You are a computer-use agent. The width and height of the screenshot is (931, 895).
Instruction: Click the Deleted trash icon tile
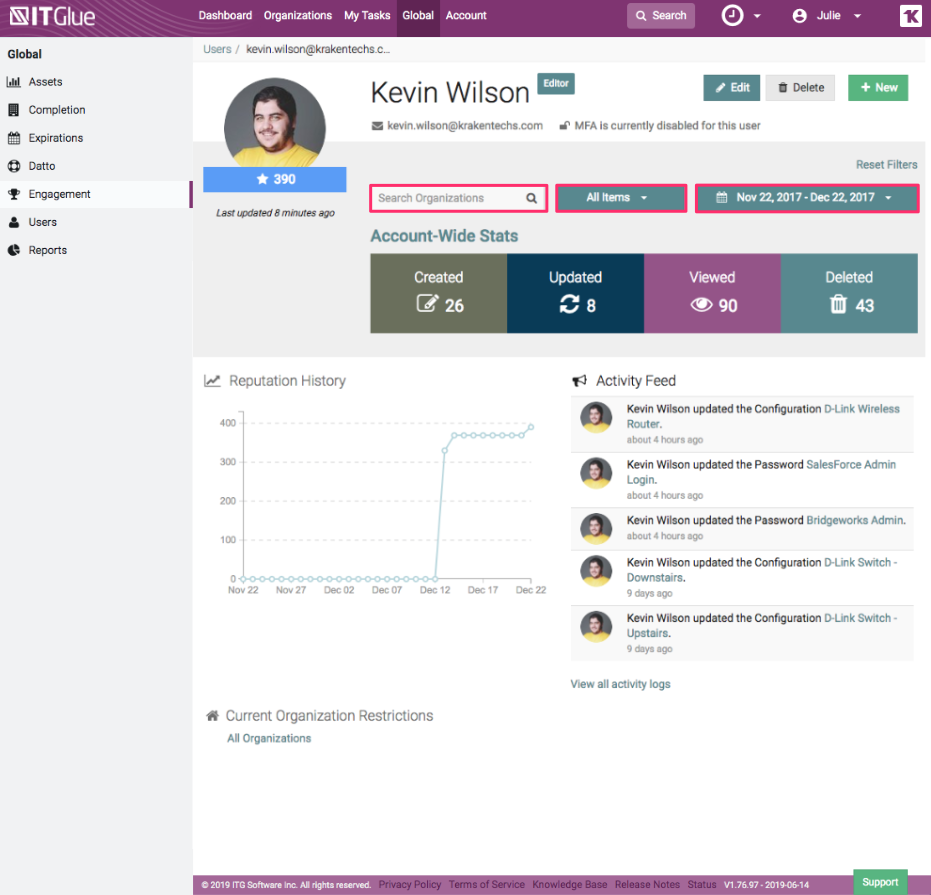838,305
